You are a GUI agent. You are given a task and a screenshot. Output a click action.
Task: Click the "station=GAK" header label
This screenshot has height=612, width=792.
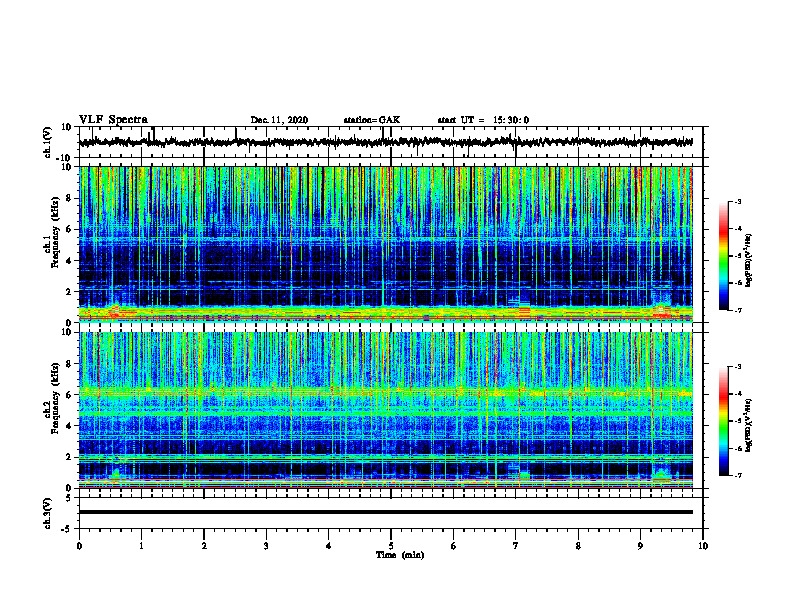point(372,120)
